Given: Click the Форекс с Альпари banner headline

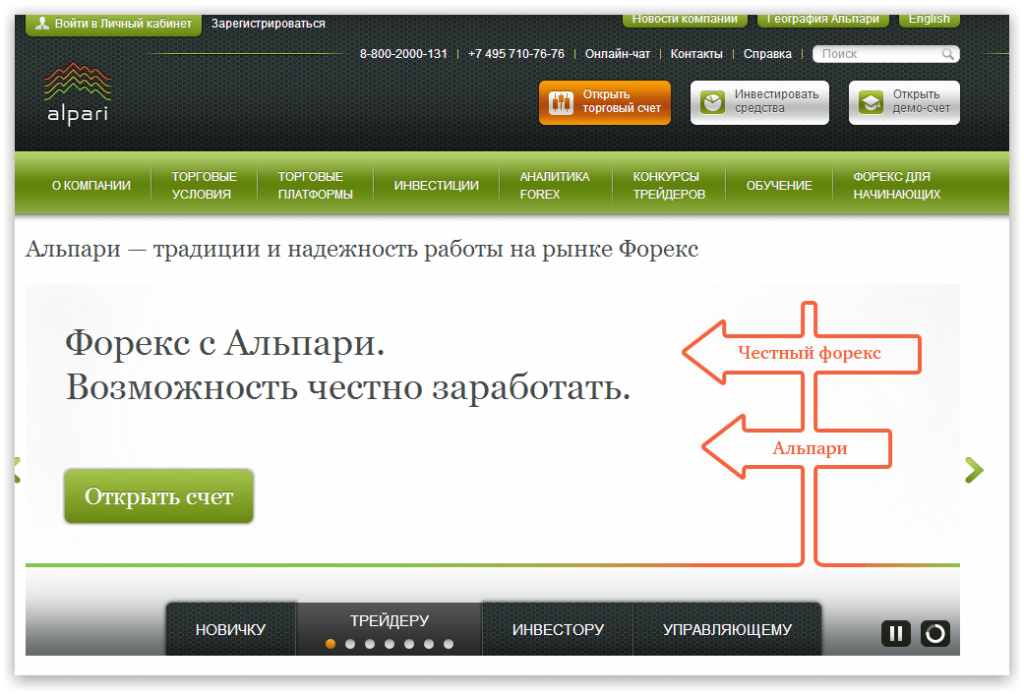Looking at the screenshot, I should click(x=225, y=343).
